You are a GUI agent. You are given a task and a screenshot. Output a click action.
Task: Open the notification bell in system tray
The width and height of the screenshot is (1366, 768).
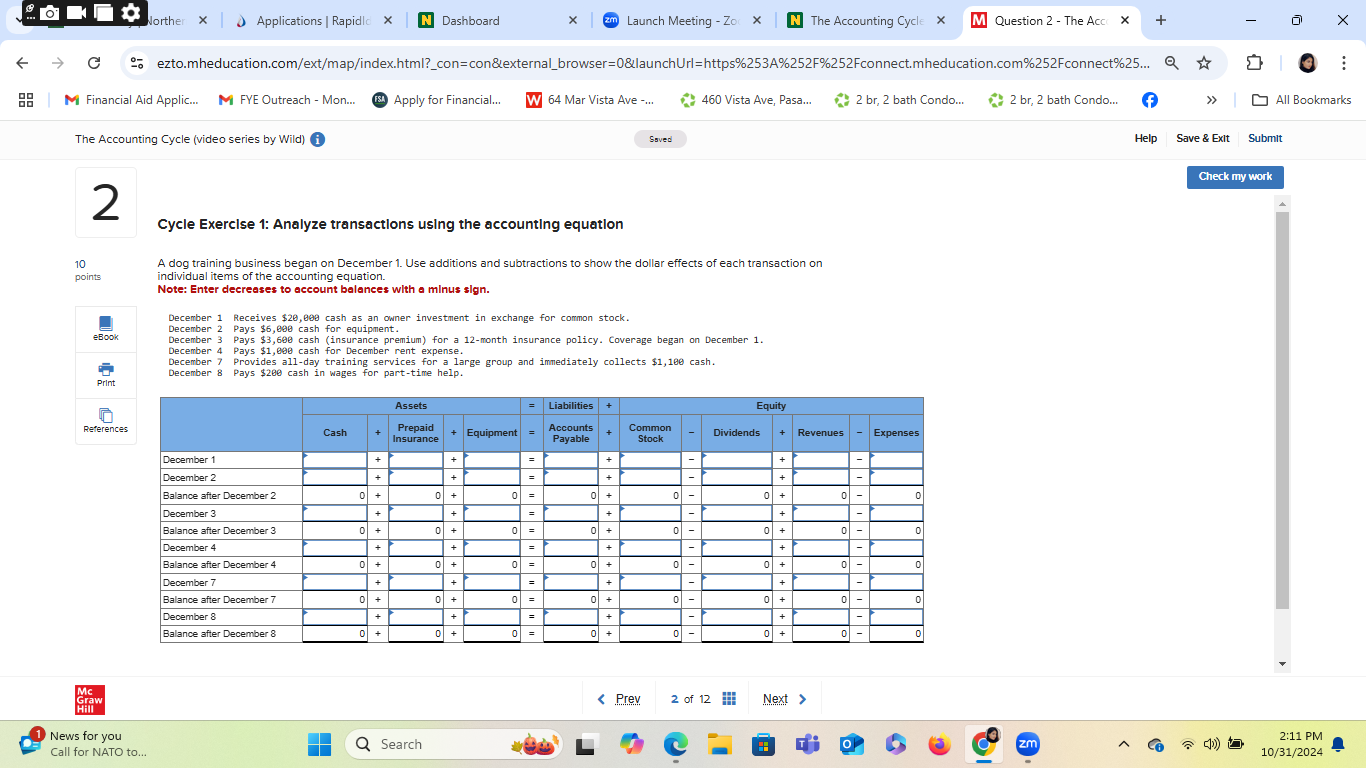(x=1338, y=744)
